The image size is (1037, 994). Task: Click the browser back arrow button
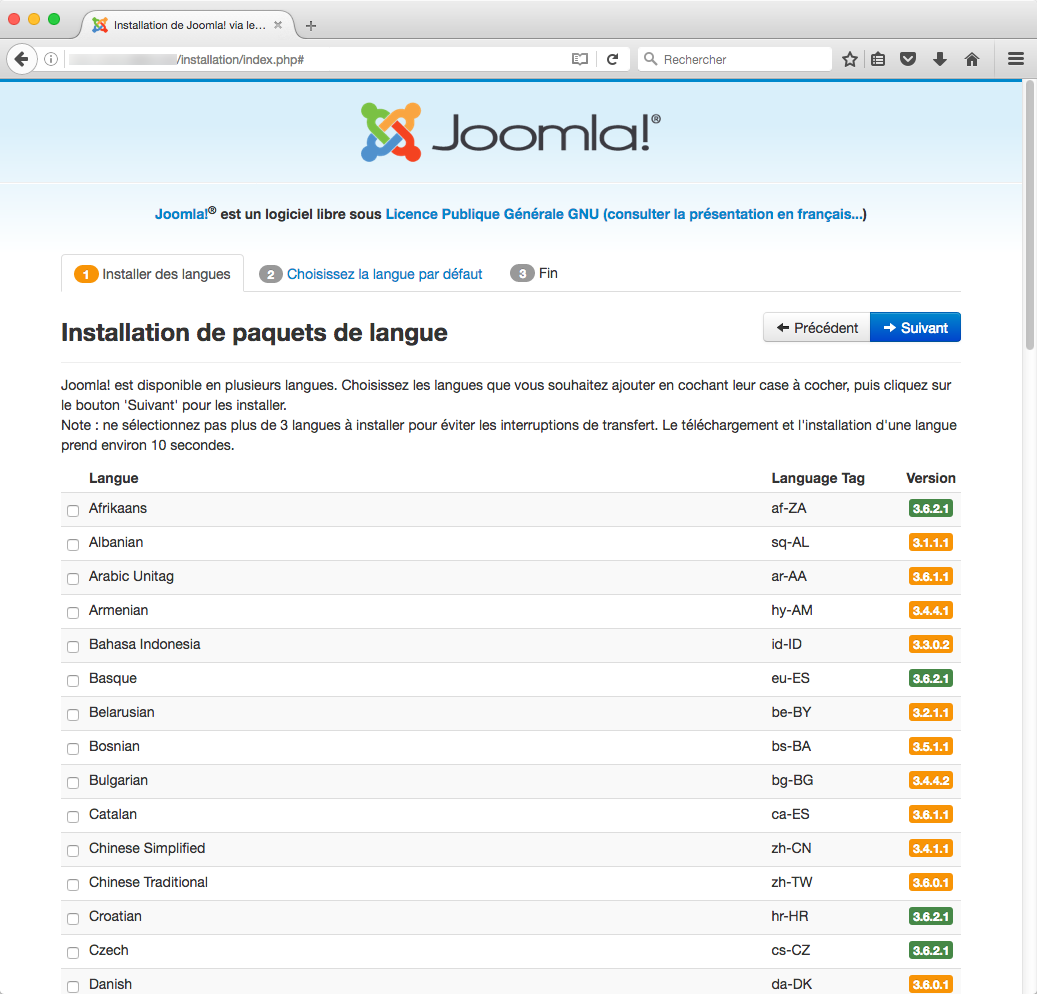pos(21,60)
